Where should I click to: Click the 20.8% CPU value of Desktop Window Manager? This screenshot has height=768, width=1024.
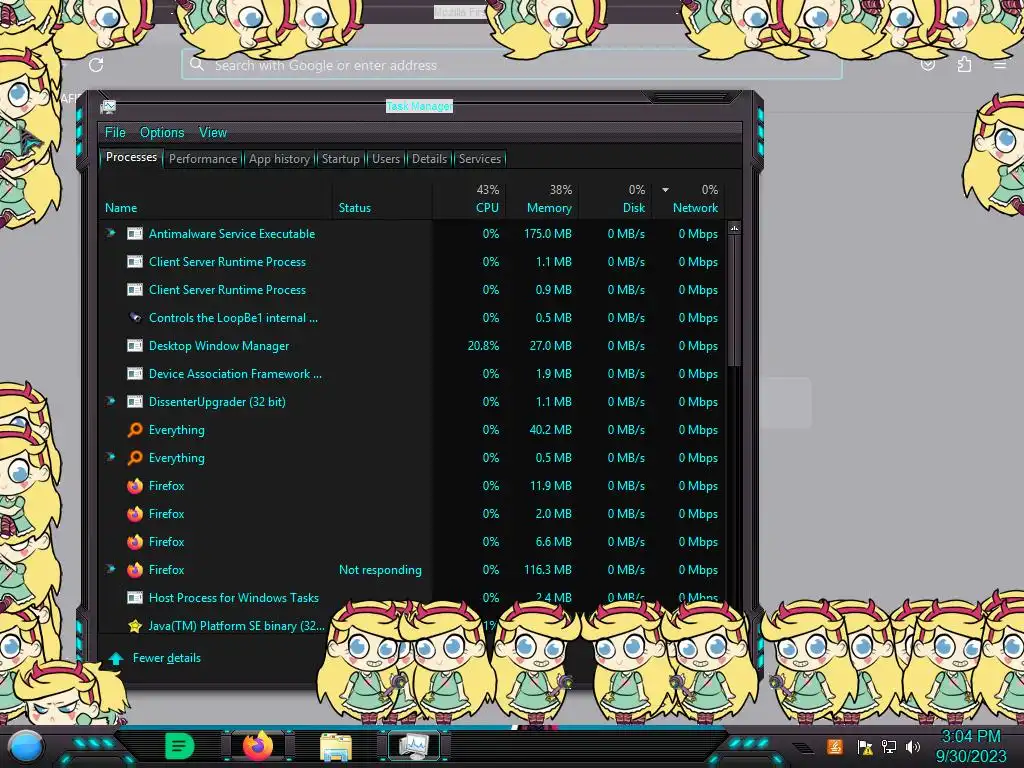(x=483, y=346)
